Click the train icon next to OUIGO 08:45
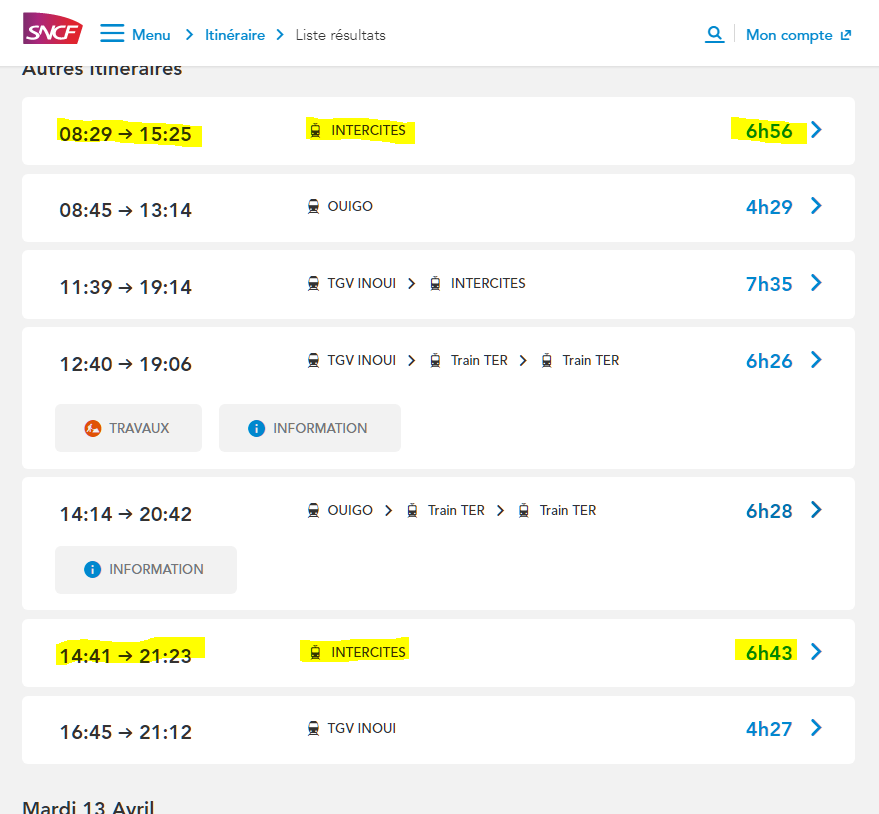879x814 pixels. coord(314,206)
